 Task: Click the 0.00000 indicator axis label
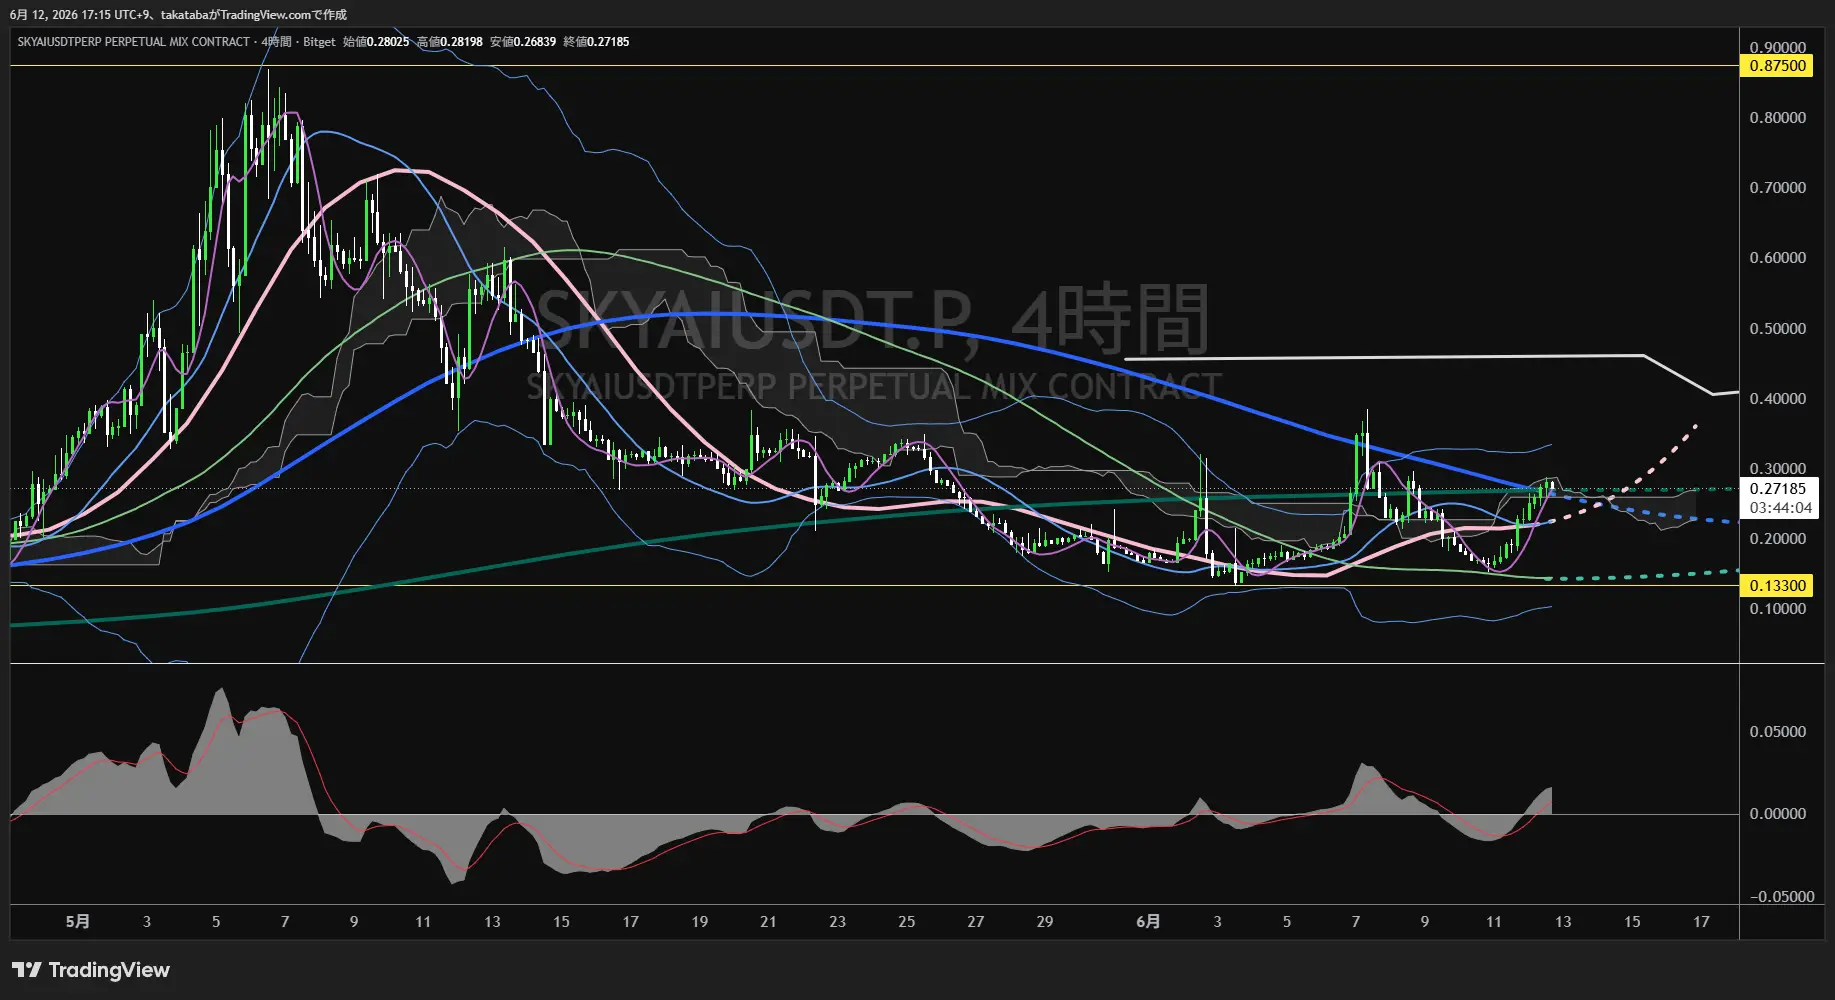click(1777, 814)
